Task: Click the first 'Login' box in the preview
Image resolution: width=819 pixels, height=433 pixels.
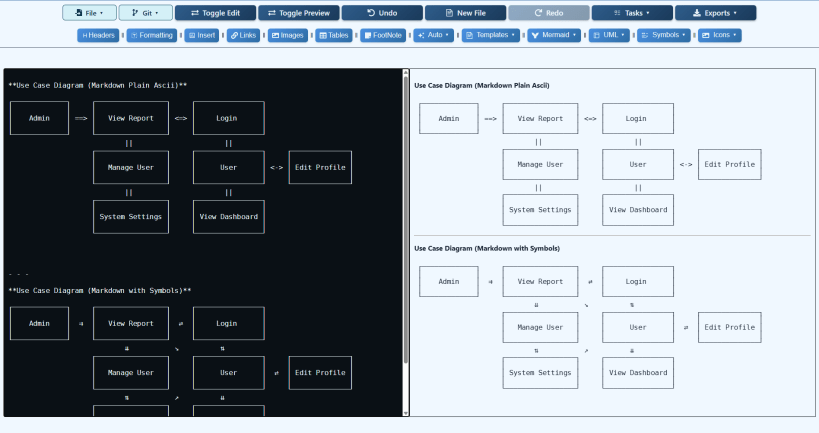Action: click(x=638, y=119)
